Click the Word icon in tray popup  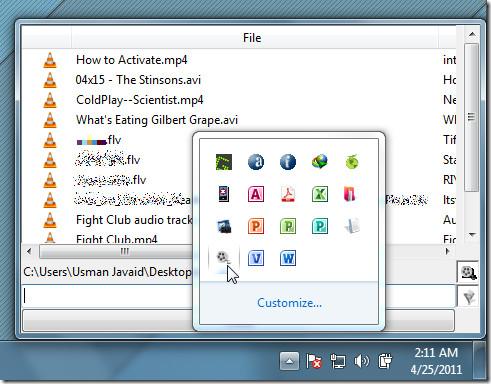(288, 258)
